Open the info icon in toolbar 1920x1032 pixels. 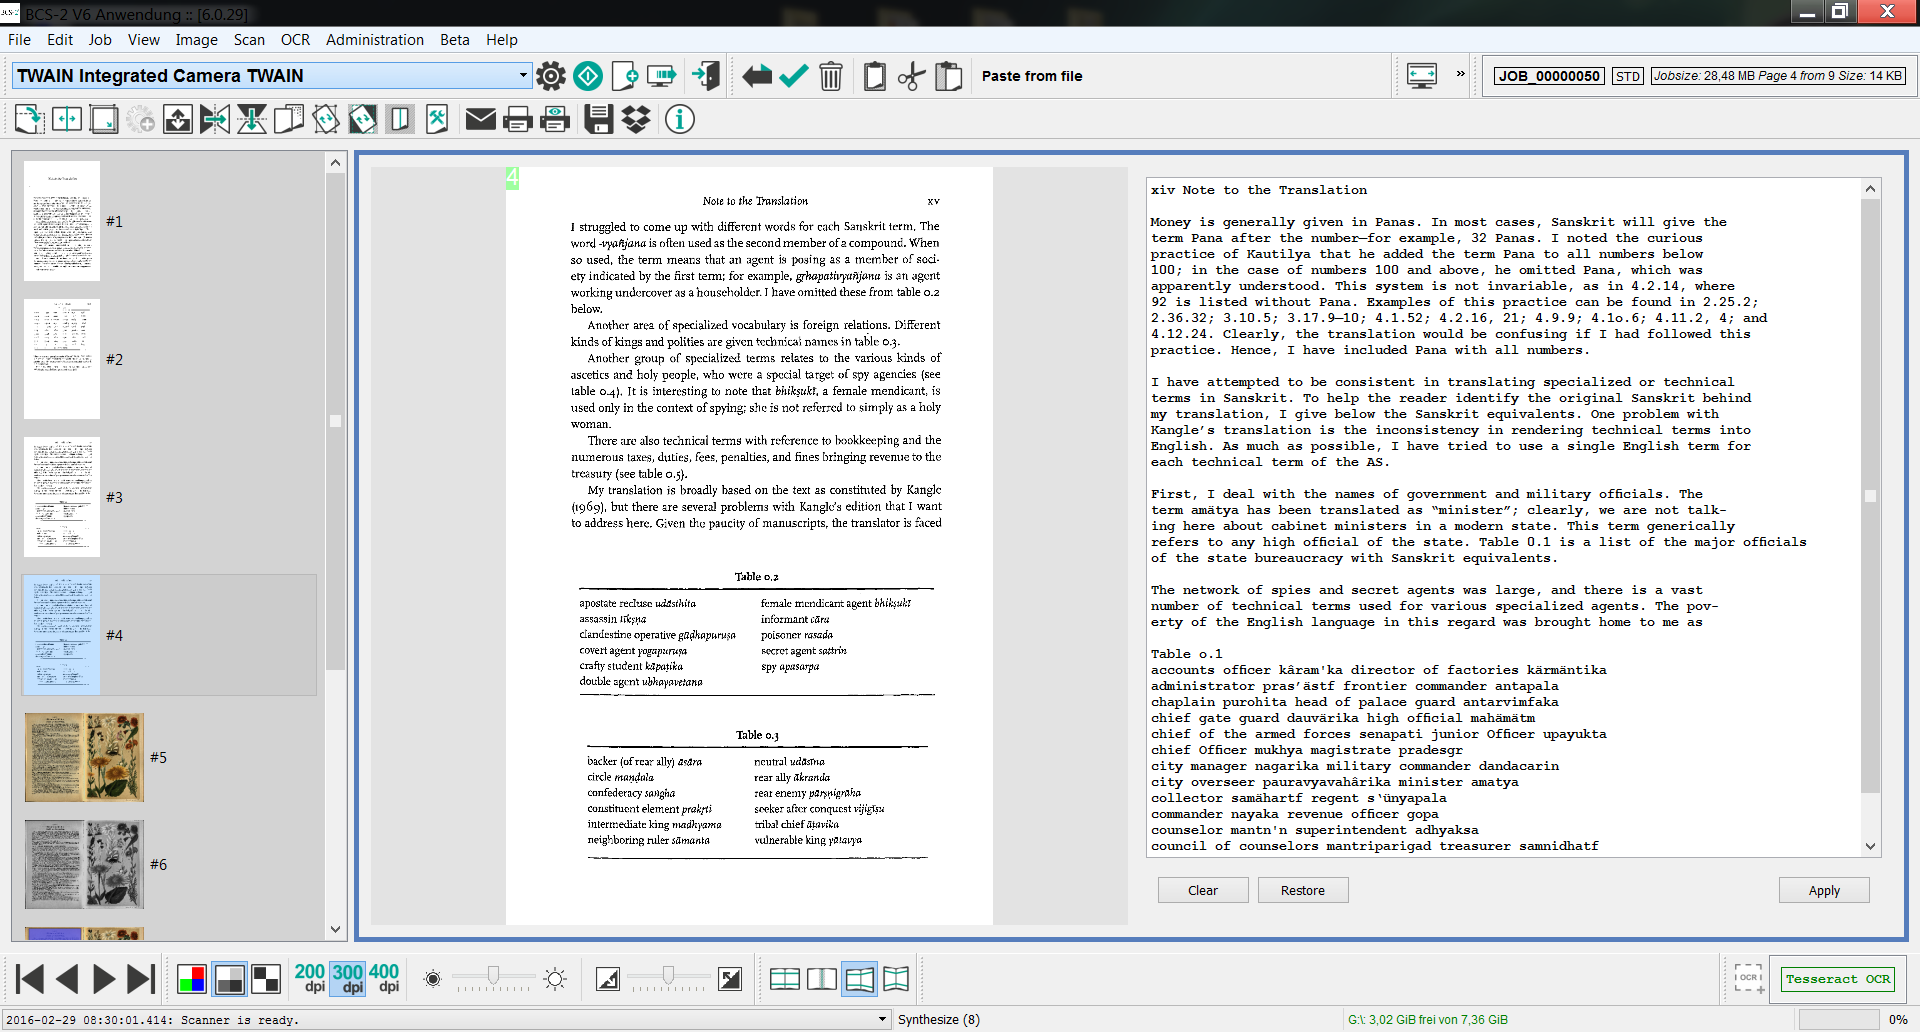point(680,120)
